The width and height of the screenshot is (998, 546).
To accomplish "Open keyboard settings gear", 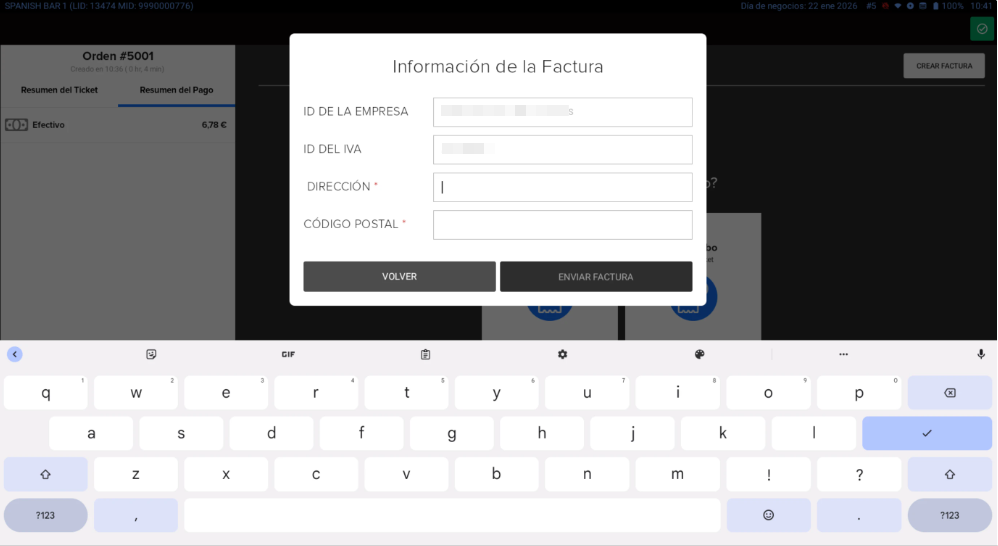I will 563,354.
